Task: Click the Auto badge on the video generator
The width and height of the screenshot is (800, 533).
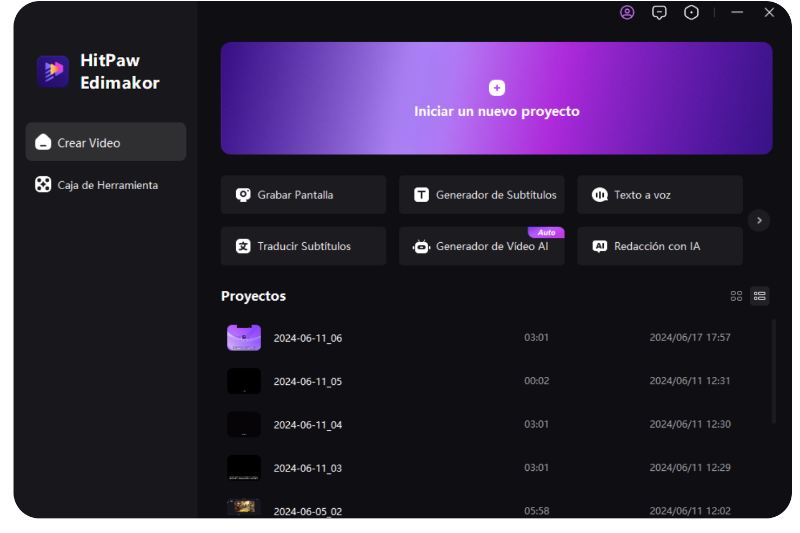Action: [x=546, y=233]
